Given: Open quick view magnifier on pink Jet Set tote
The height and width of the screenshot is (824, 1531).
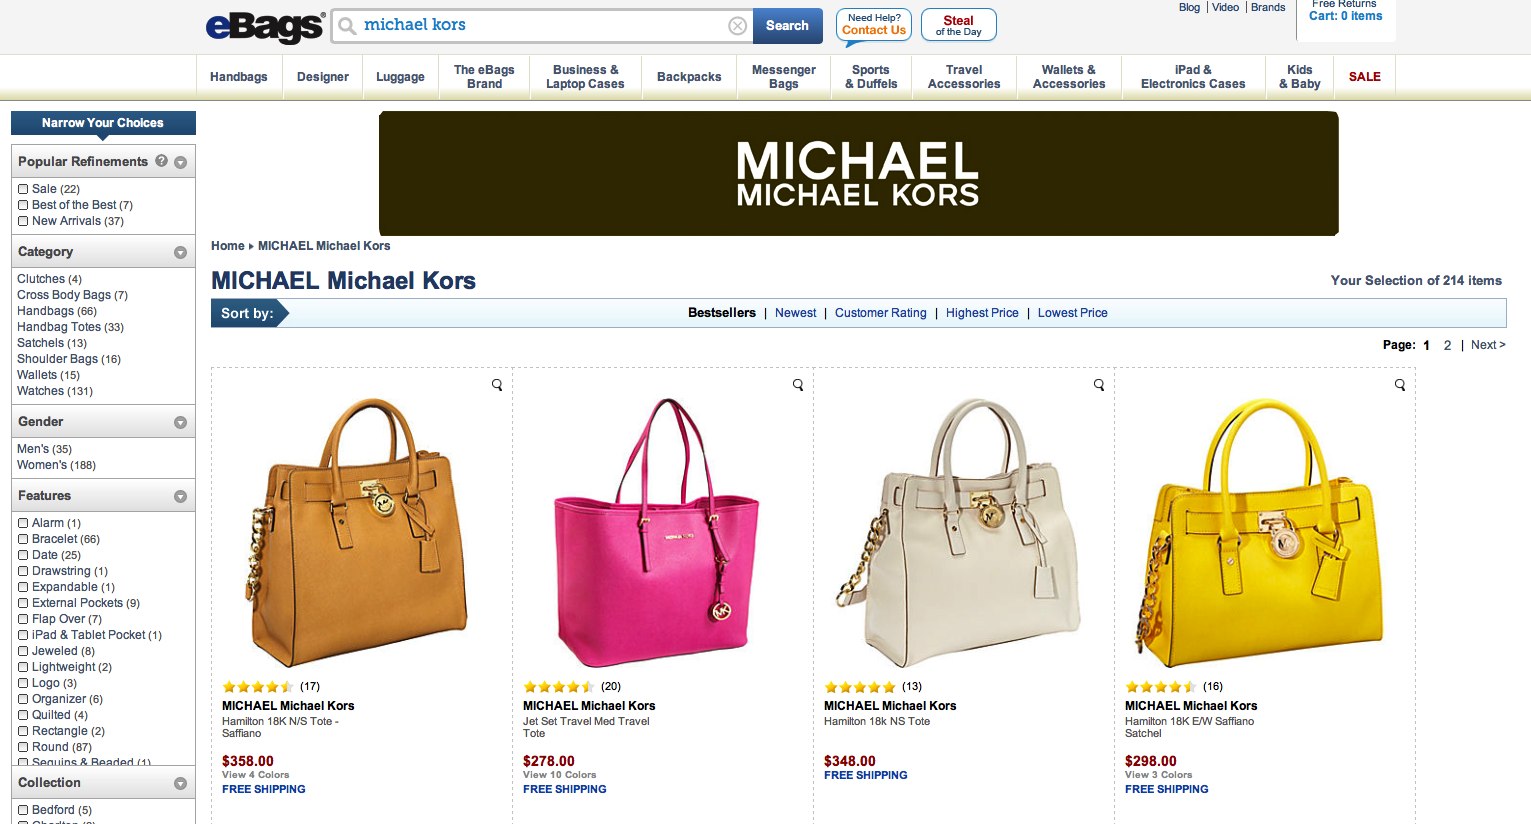Looking at the screenshot, I should [798, 385].
